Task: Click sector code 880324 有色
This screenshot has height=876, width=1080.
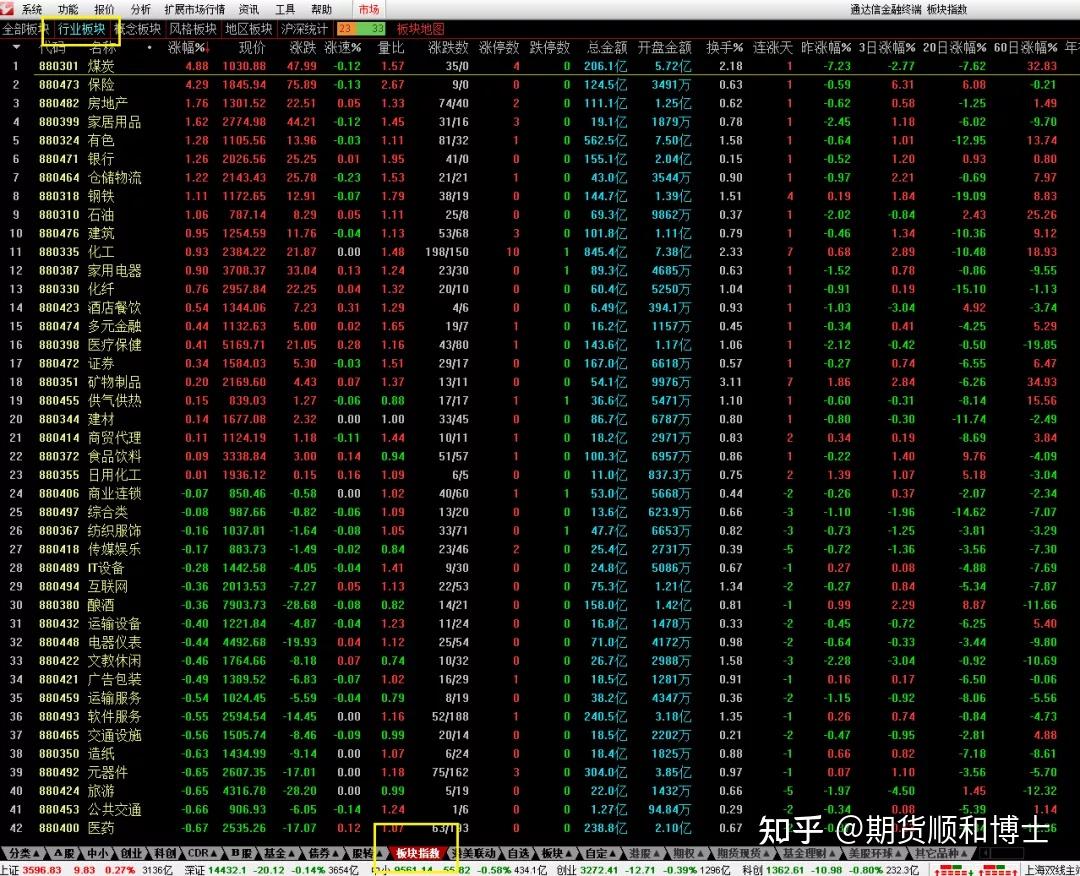Action: (59, 140)
